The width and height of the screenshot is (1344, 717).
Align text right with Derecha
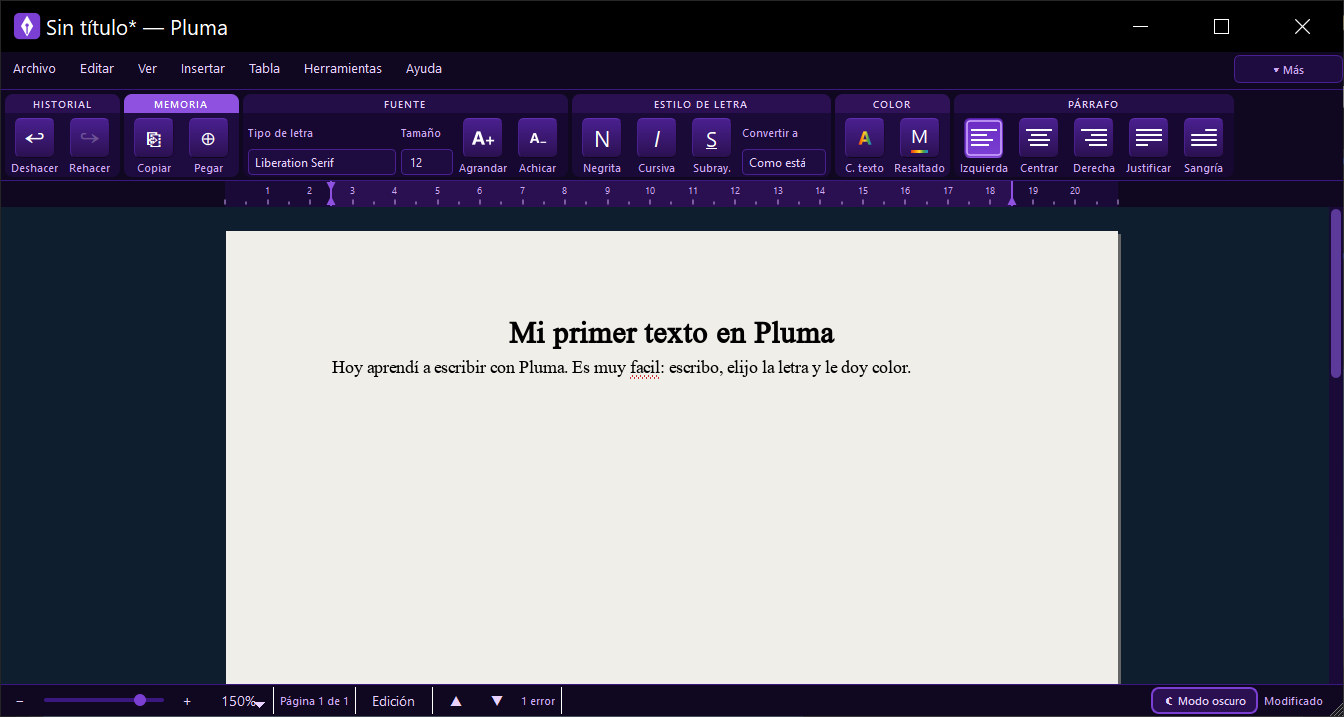[x=1093, y=138]
